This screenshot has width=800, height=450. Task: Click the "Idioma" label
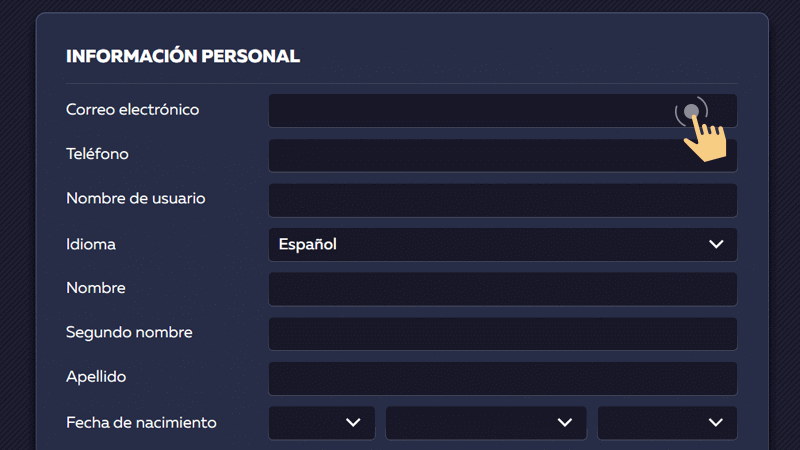tap(91, 244)
